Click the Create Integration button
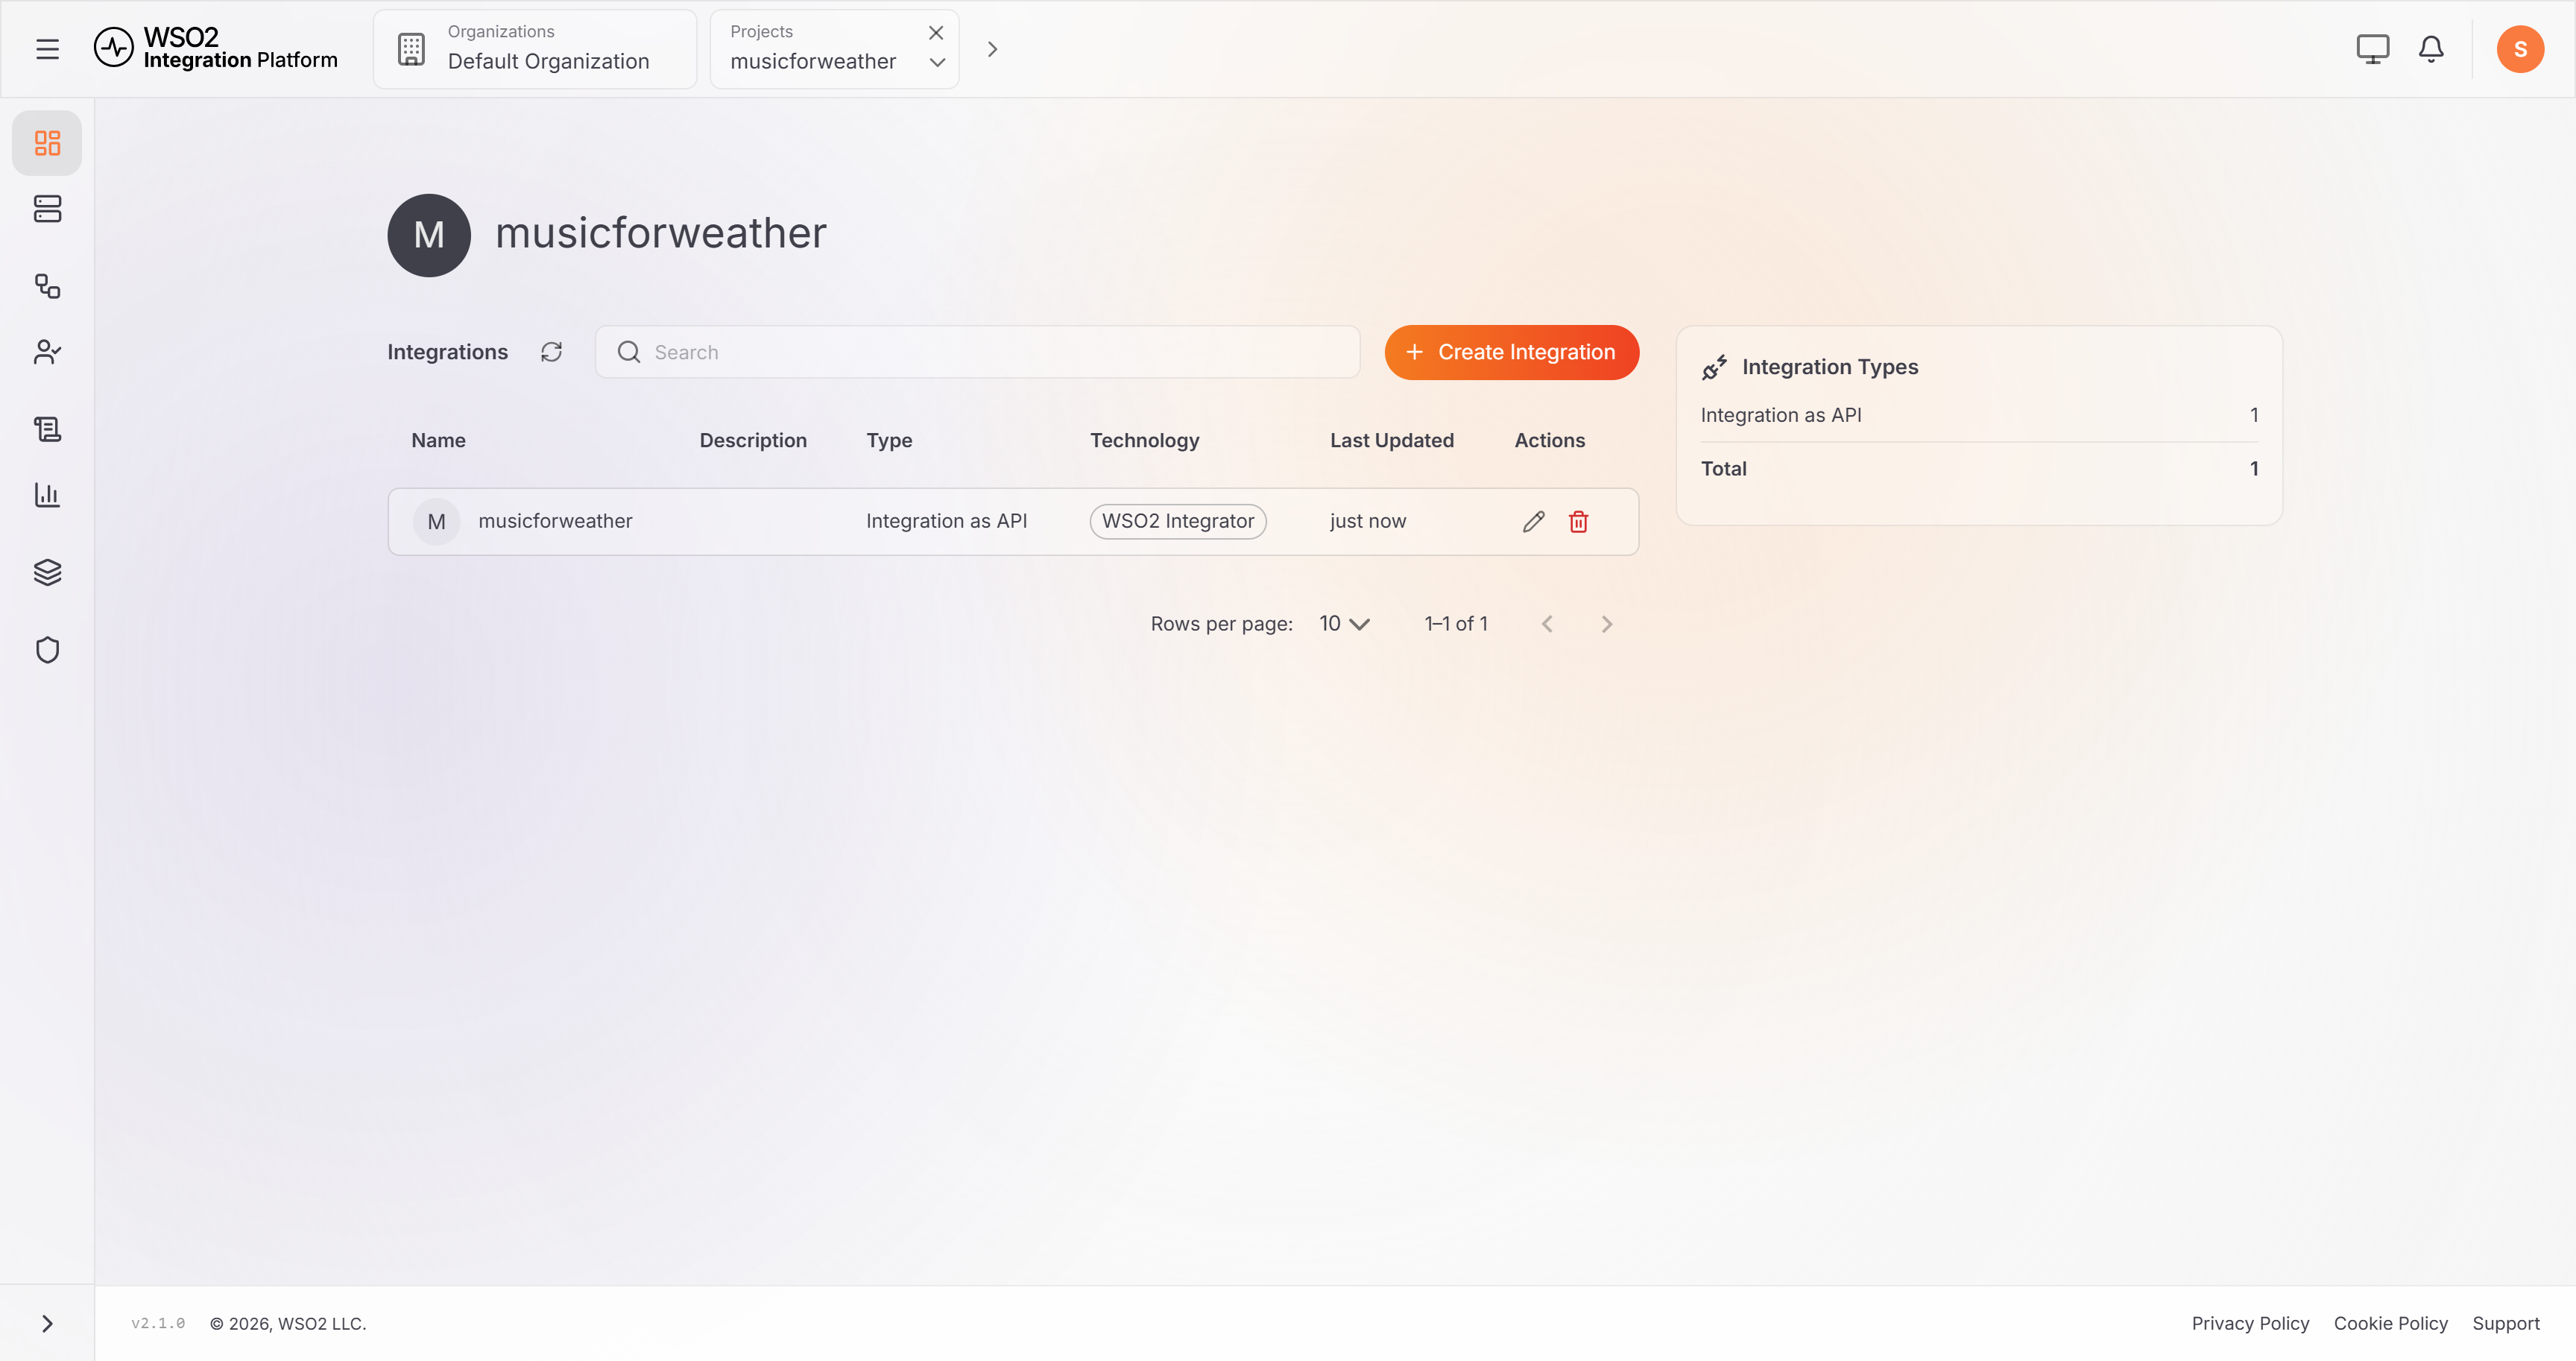Screen dimensions: 2576x1361 (1511, 352)
